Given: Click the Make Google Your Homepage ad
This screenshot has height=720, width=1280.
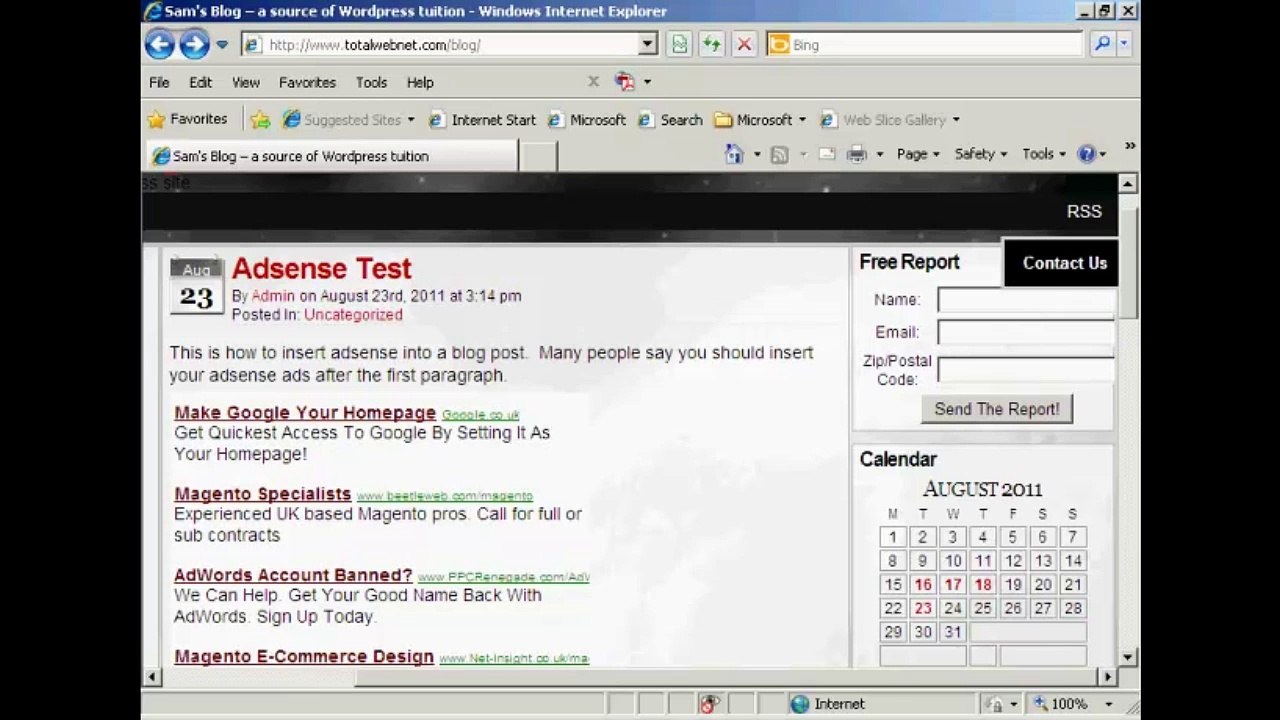Looking at the screenshot, I should [x=305, y=413].
